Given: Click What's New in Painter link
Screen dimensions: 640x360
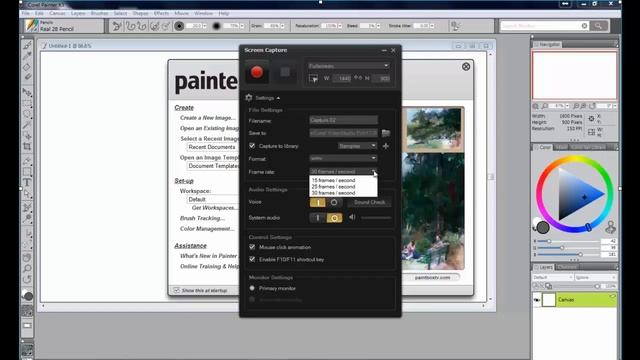Looking at the screenshot, I should (x=209, y=256).
